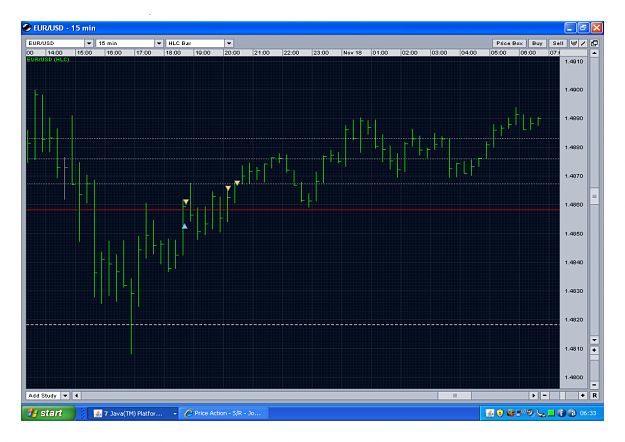Switch to Price Action - S/R taskbar window
The image size is (625, 442).
click(x=224, y=413)
